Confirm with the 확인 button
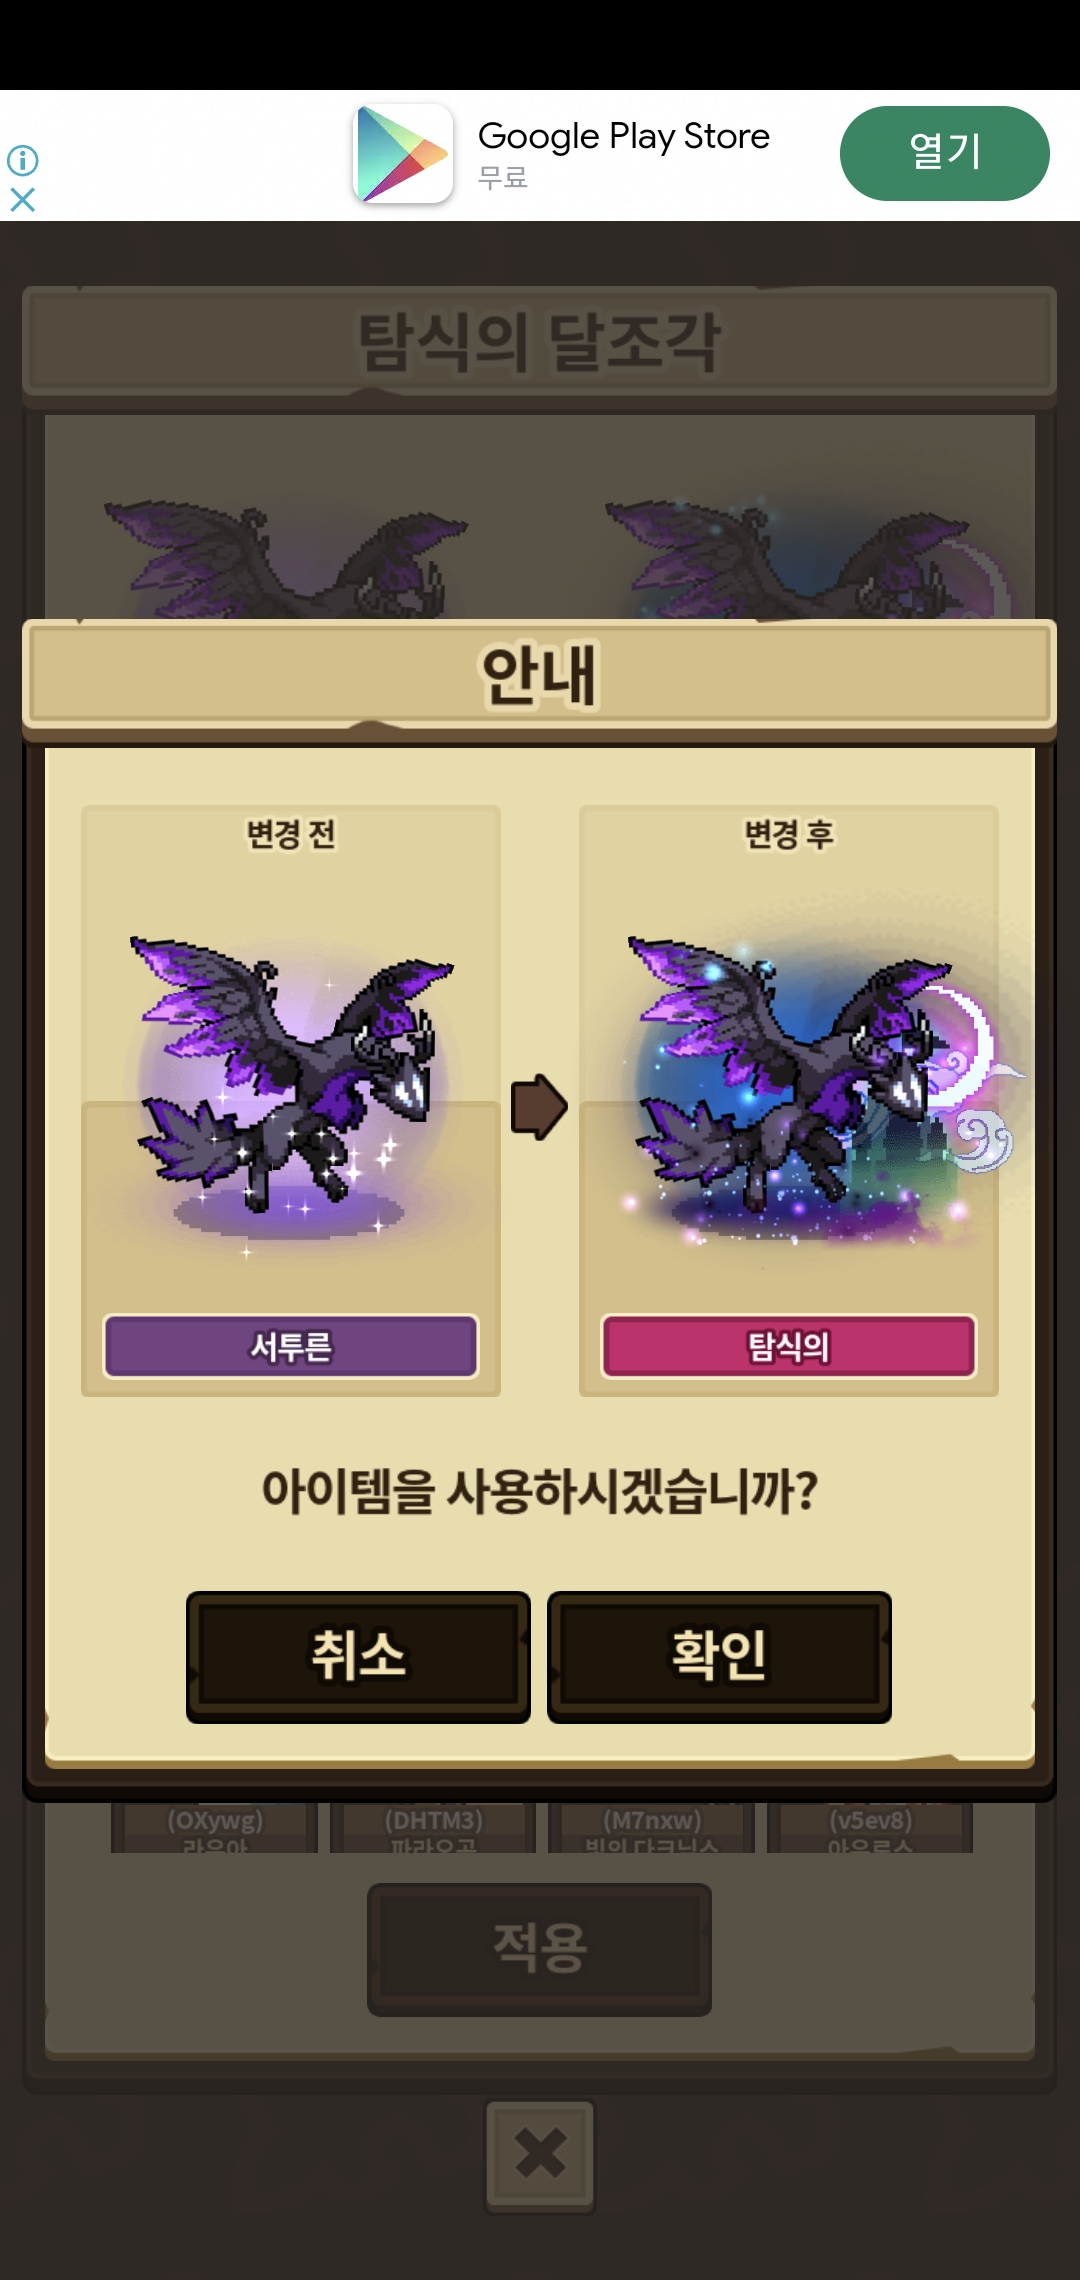This screenshot has height=2280, width=1080. point(719,1656)
